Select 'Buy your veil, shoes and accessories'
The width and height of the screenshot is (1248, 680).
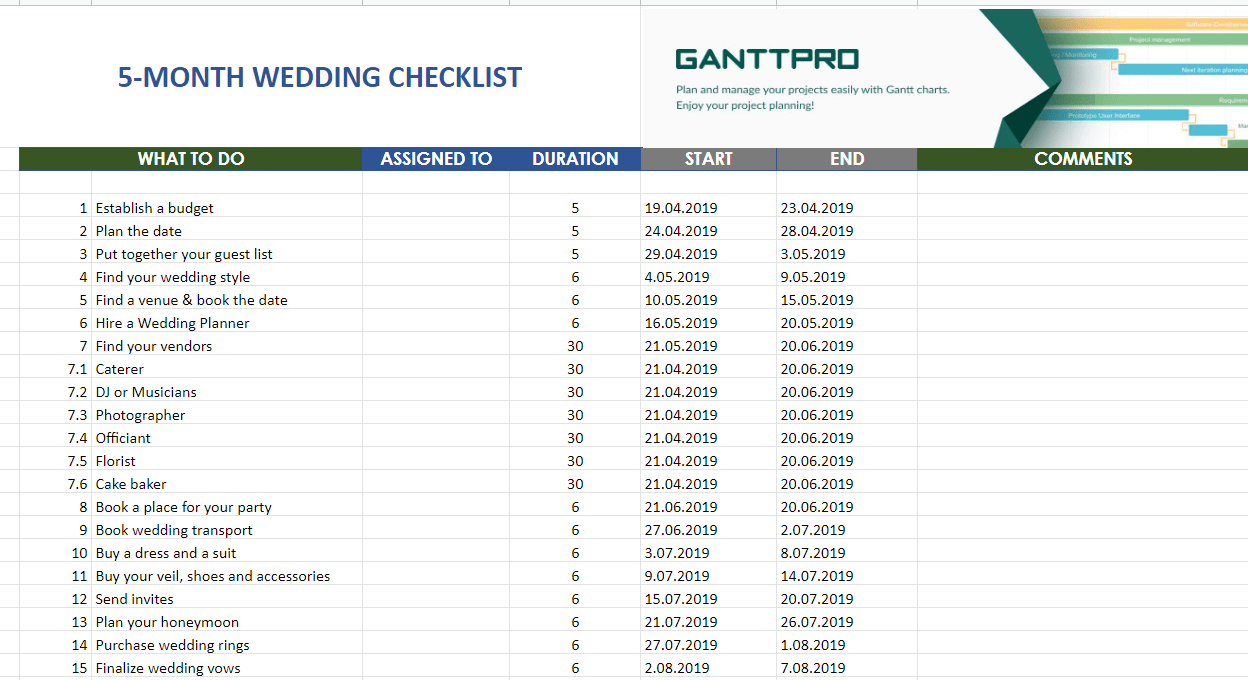(x=227, y=576)
